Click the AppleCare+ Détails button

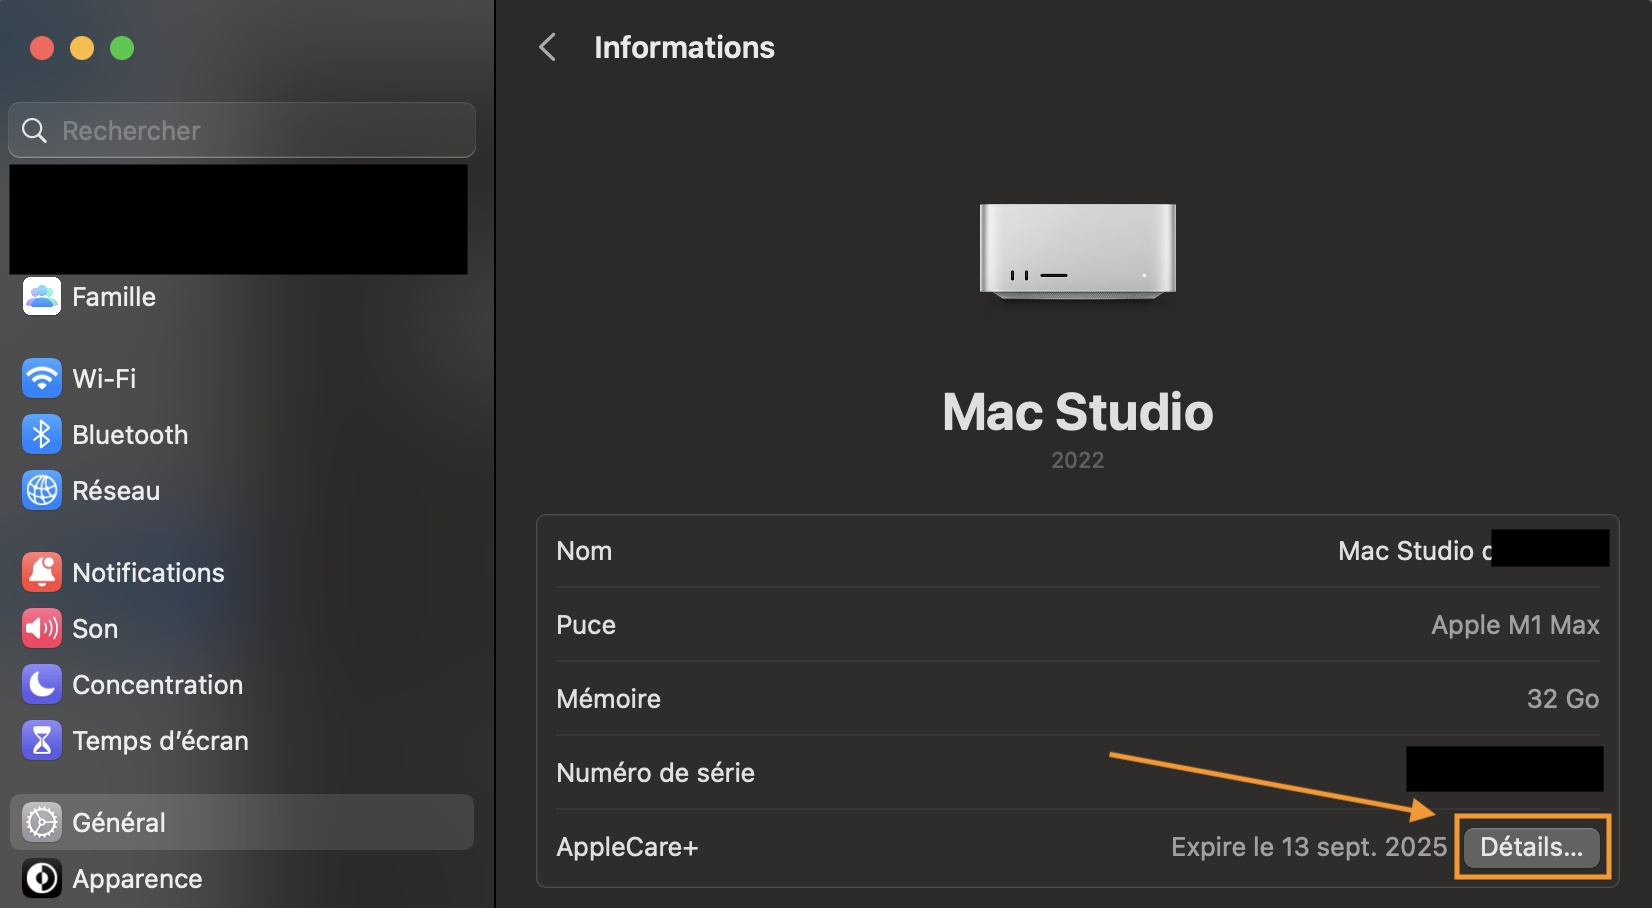1531,848
